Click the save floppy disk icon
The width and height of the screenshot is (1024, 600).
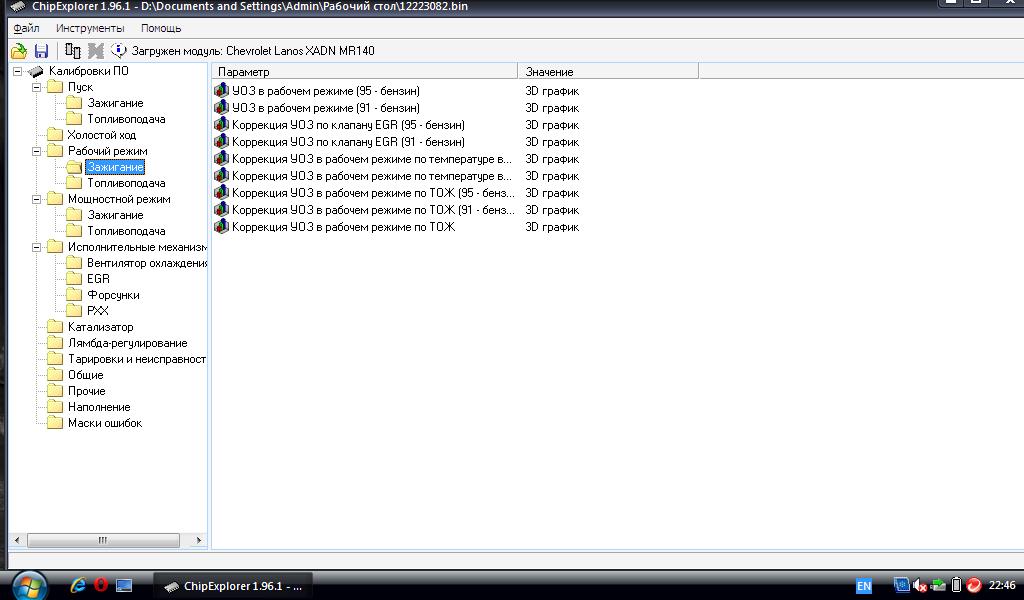(x=41, y=51)
